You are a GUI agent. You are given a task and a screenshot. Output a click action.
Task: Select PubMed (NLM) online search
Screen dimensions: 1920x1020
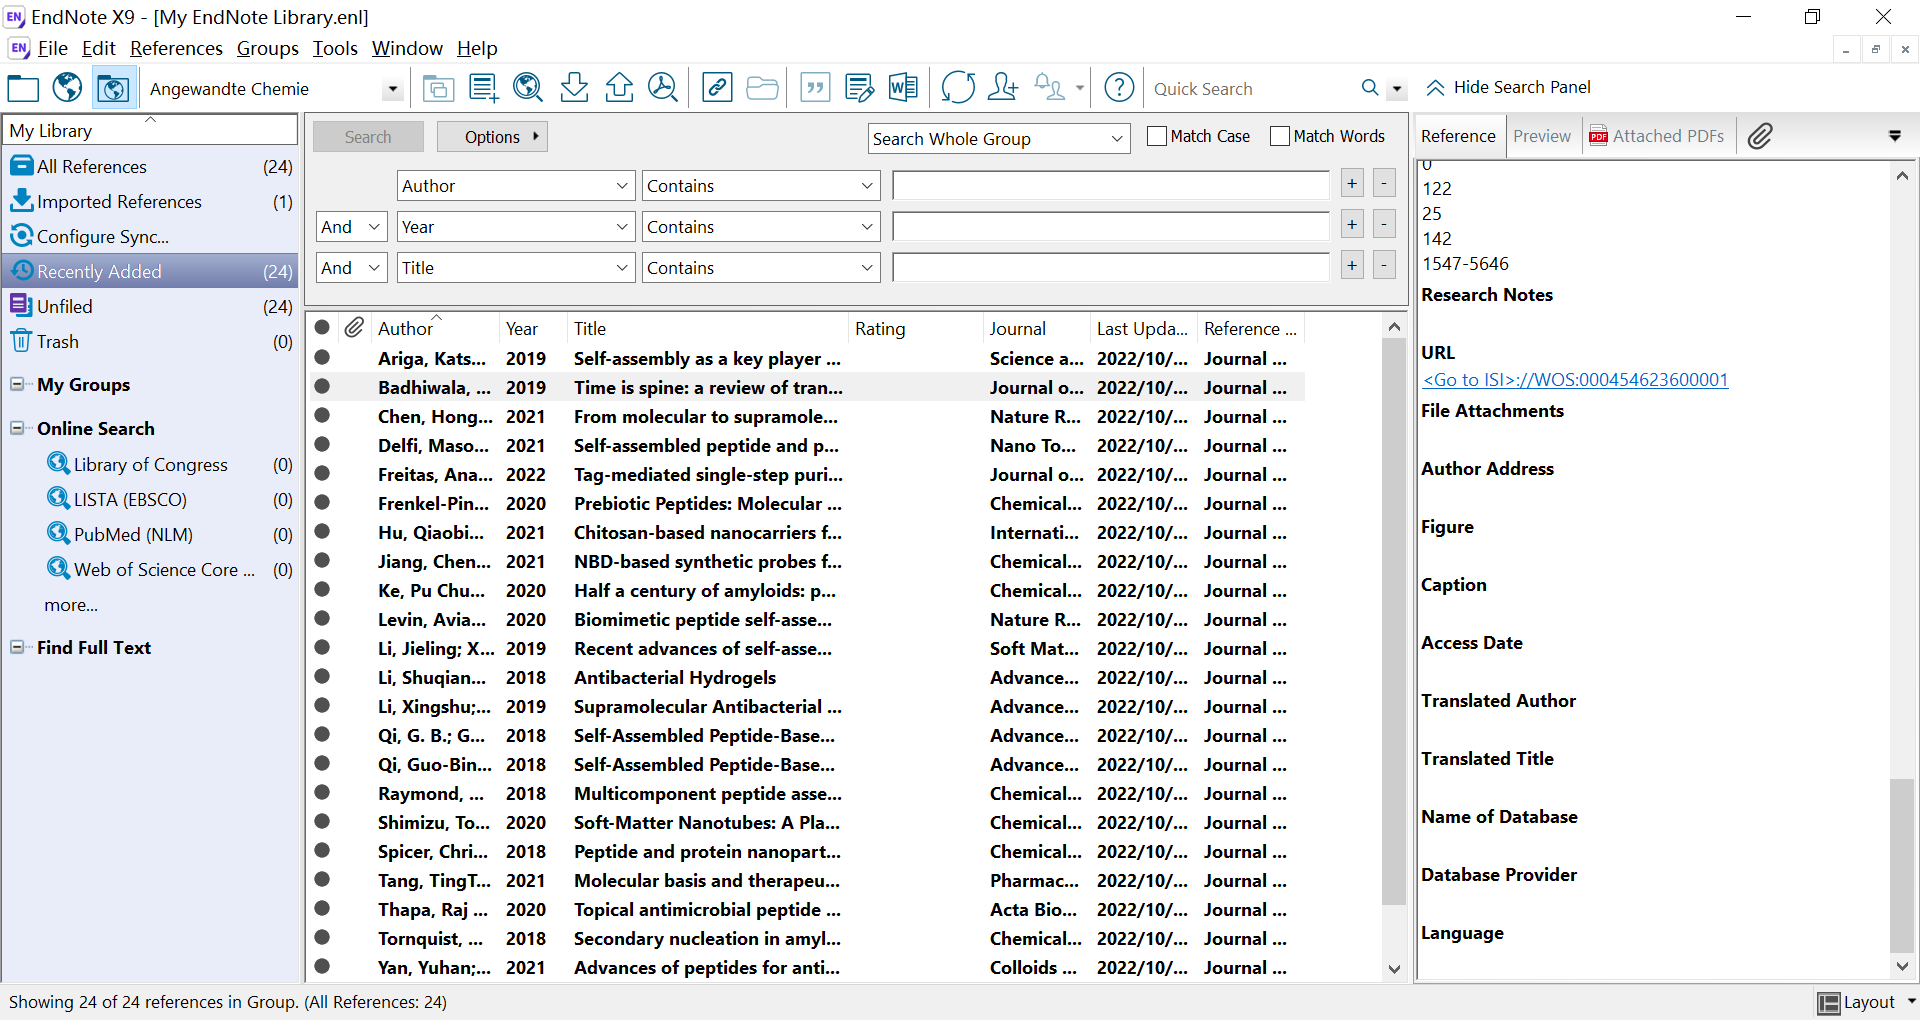[x=133, y=535]
